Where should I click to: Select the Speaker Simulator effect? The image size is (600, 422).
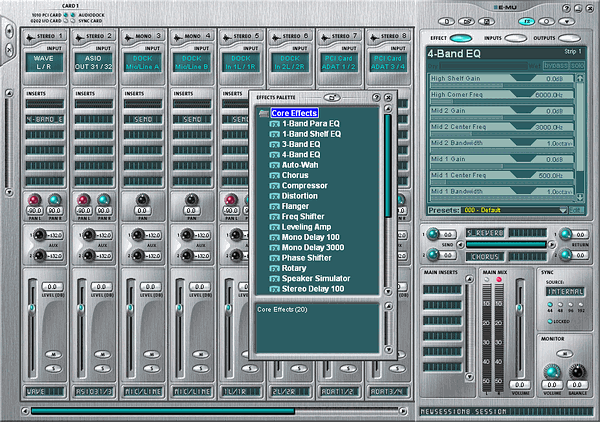coord(316,277)
